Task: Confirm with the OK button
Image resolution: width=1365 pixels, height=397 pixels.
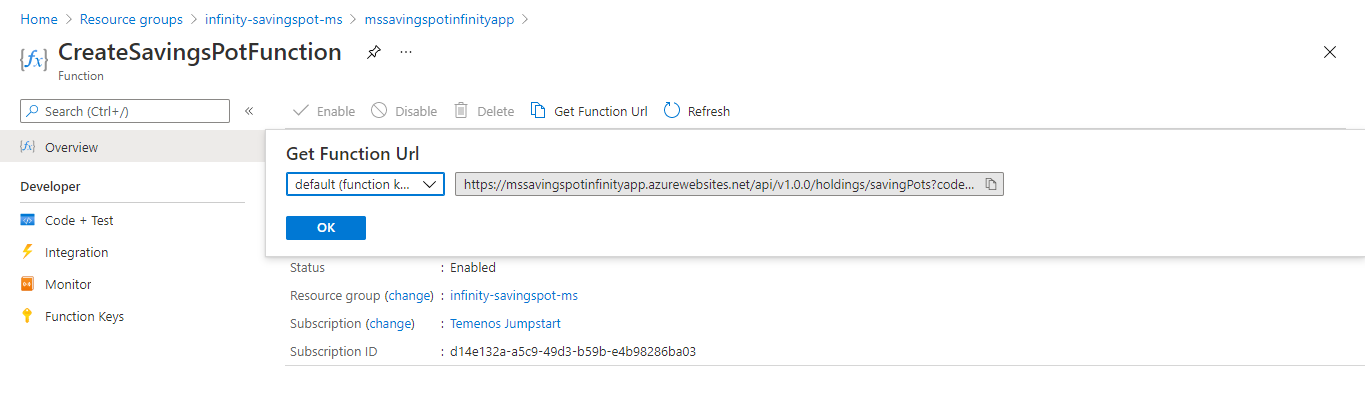Action: coord(326,228)
